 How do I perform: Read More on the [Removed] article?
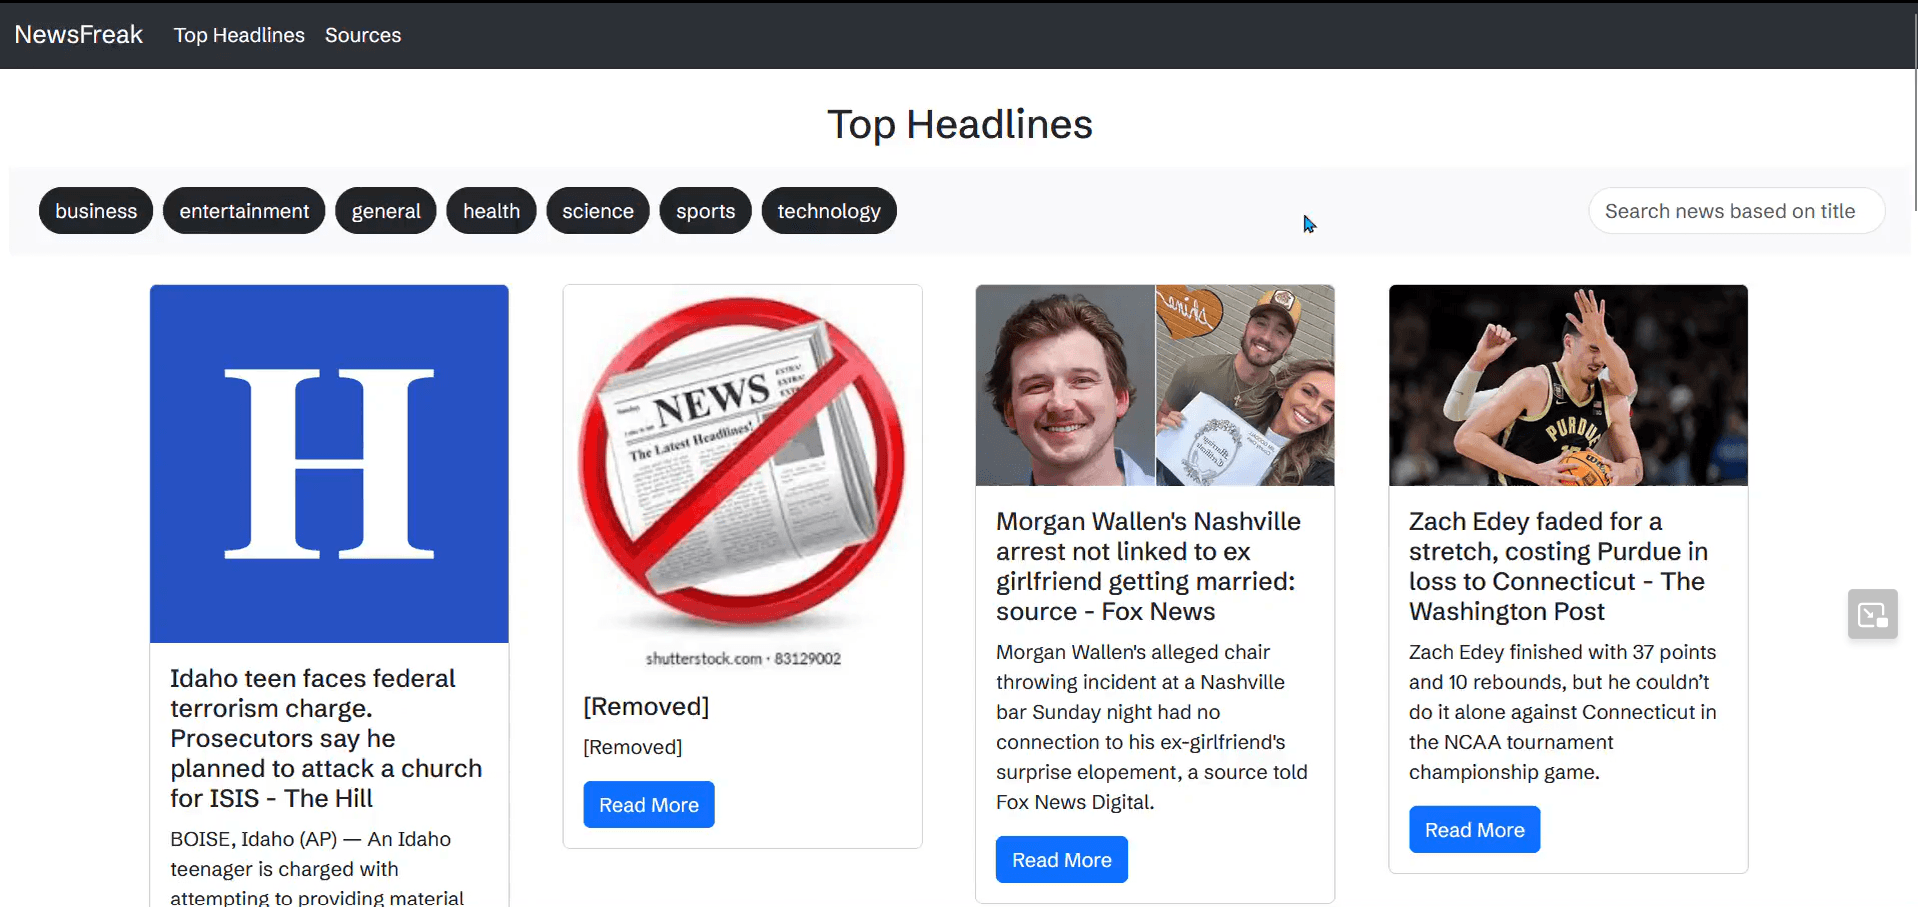[x=649, y=805]
